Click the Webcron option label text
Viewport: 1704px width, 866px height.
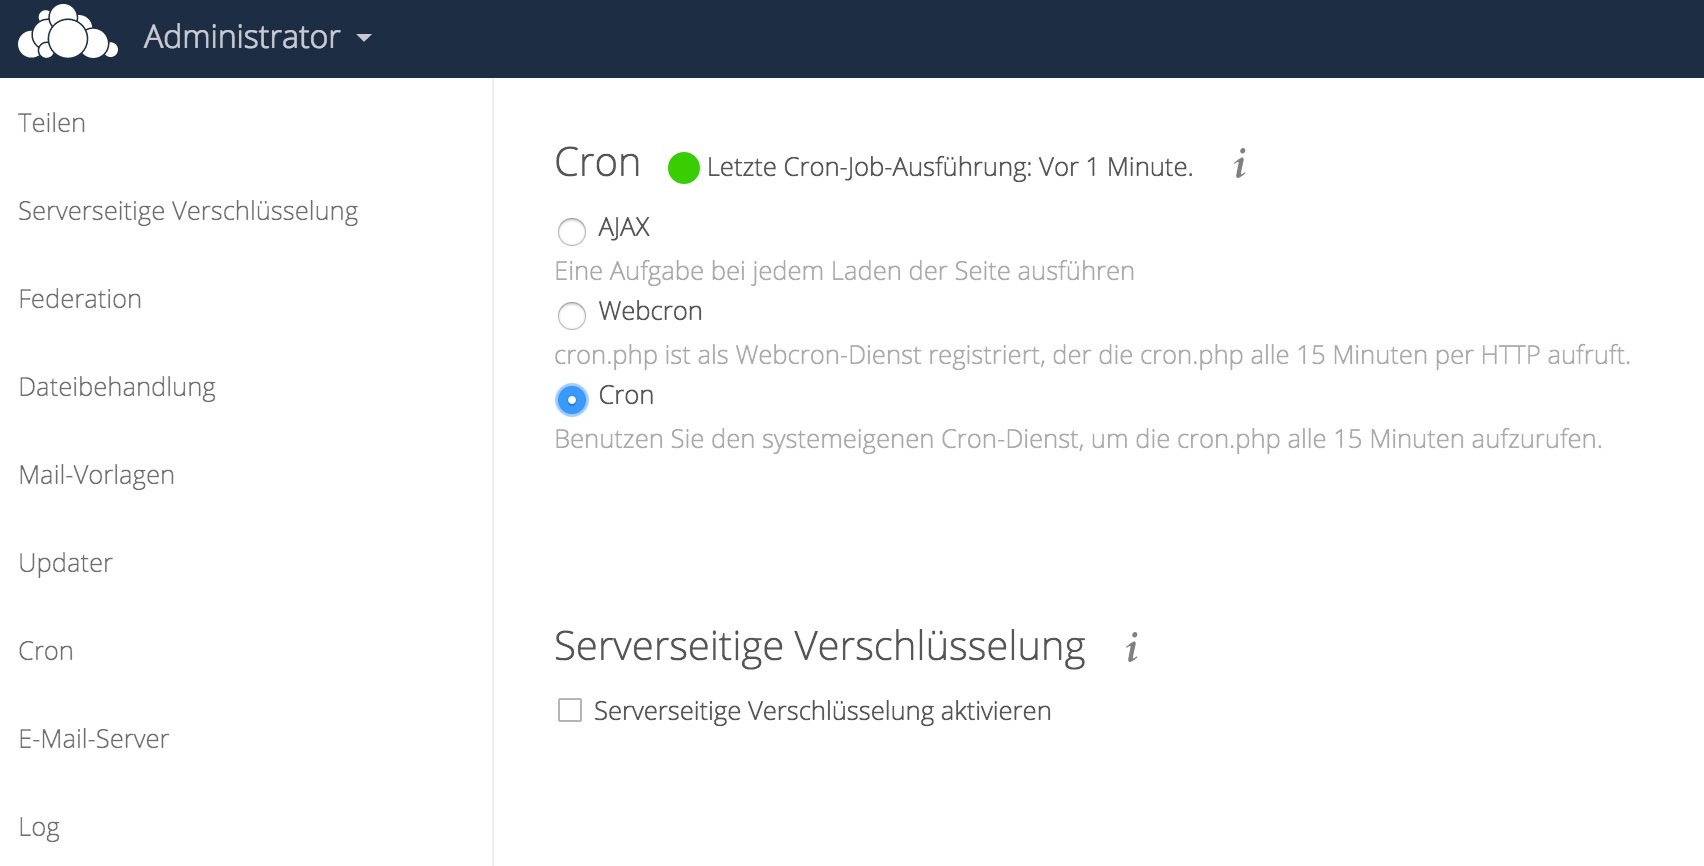[x=650, y=311]
